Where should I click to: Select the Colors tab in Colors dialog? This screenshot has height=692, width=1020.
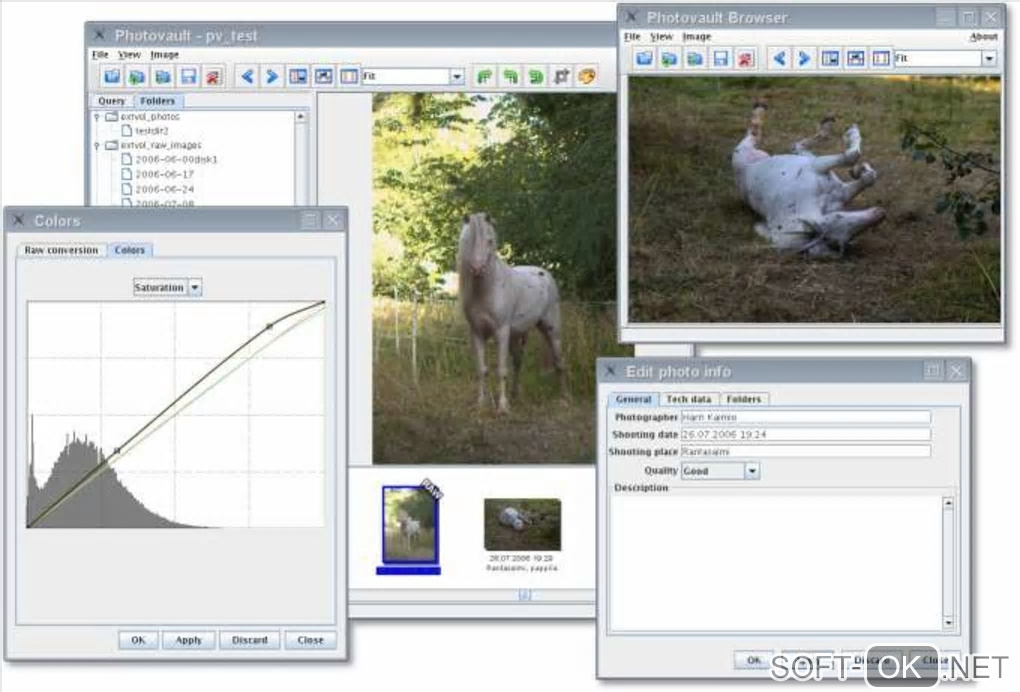point(129,250)
